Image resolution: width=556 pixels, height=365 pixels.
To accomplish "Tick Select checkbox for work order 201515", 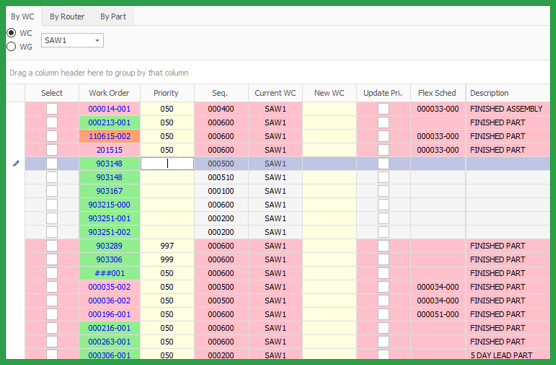I will 52,150.
